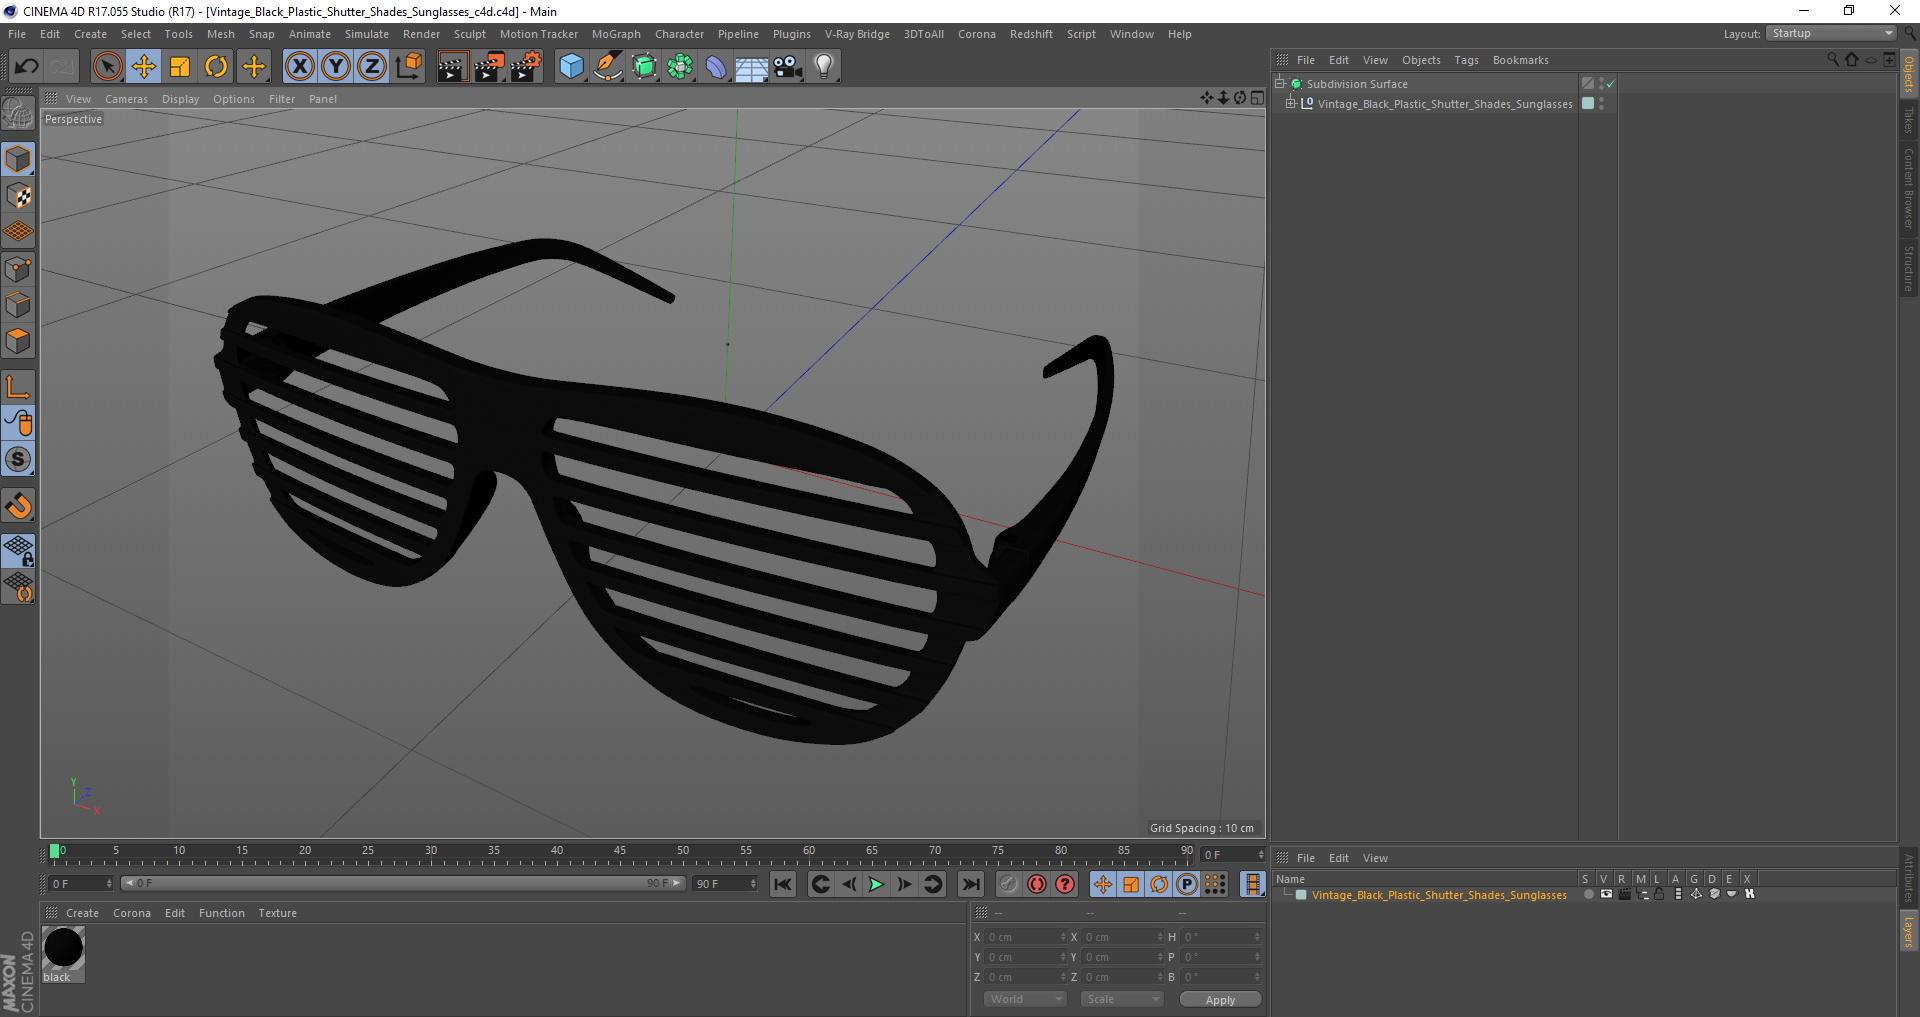Click the X position input field
The image size is (1920, 1017).
coord(1024,938)
